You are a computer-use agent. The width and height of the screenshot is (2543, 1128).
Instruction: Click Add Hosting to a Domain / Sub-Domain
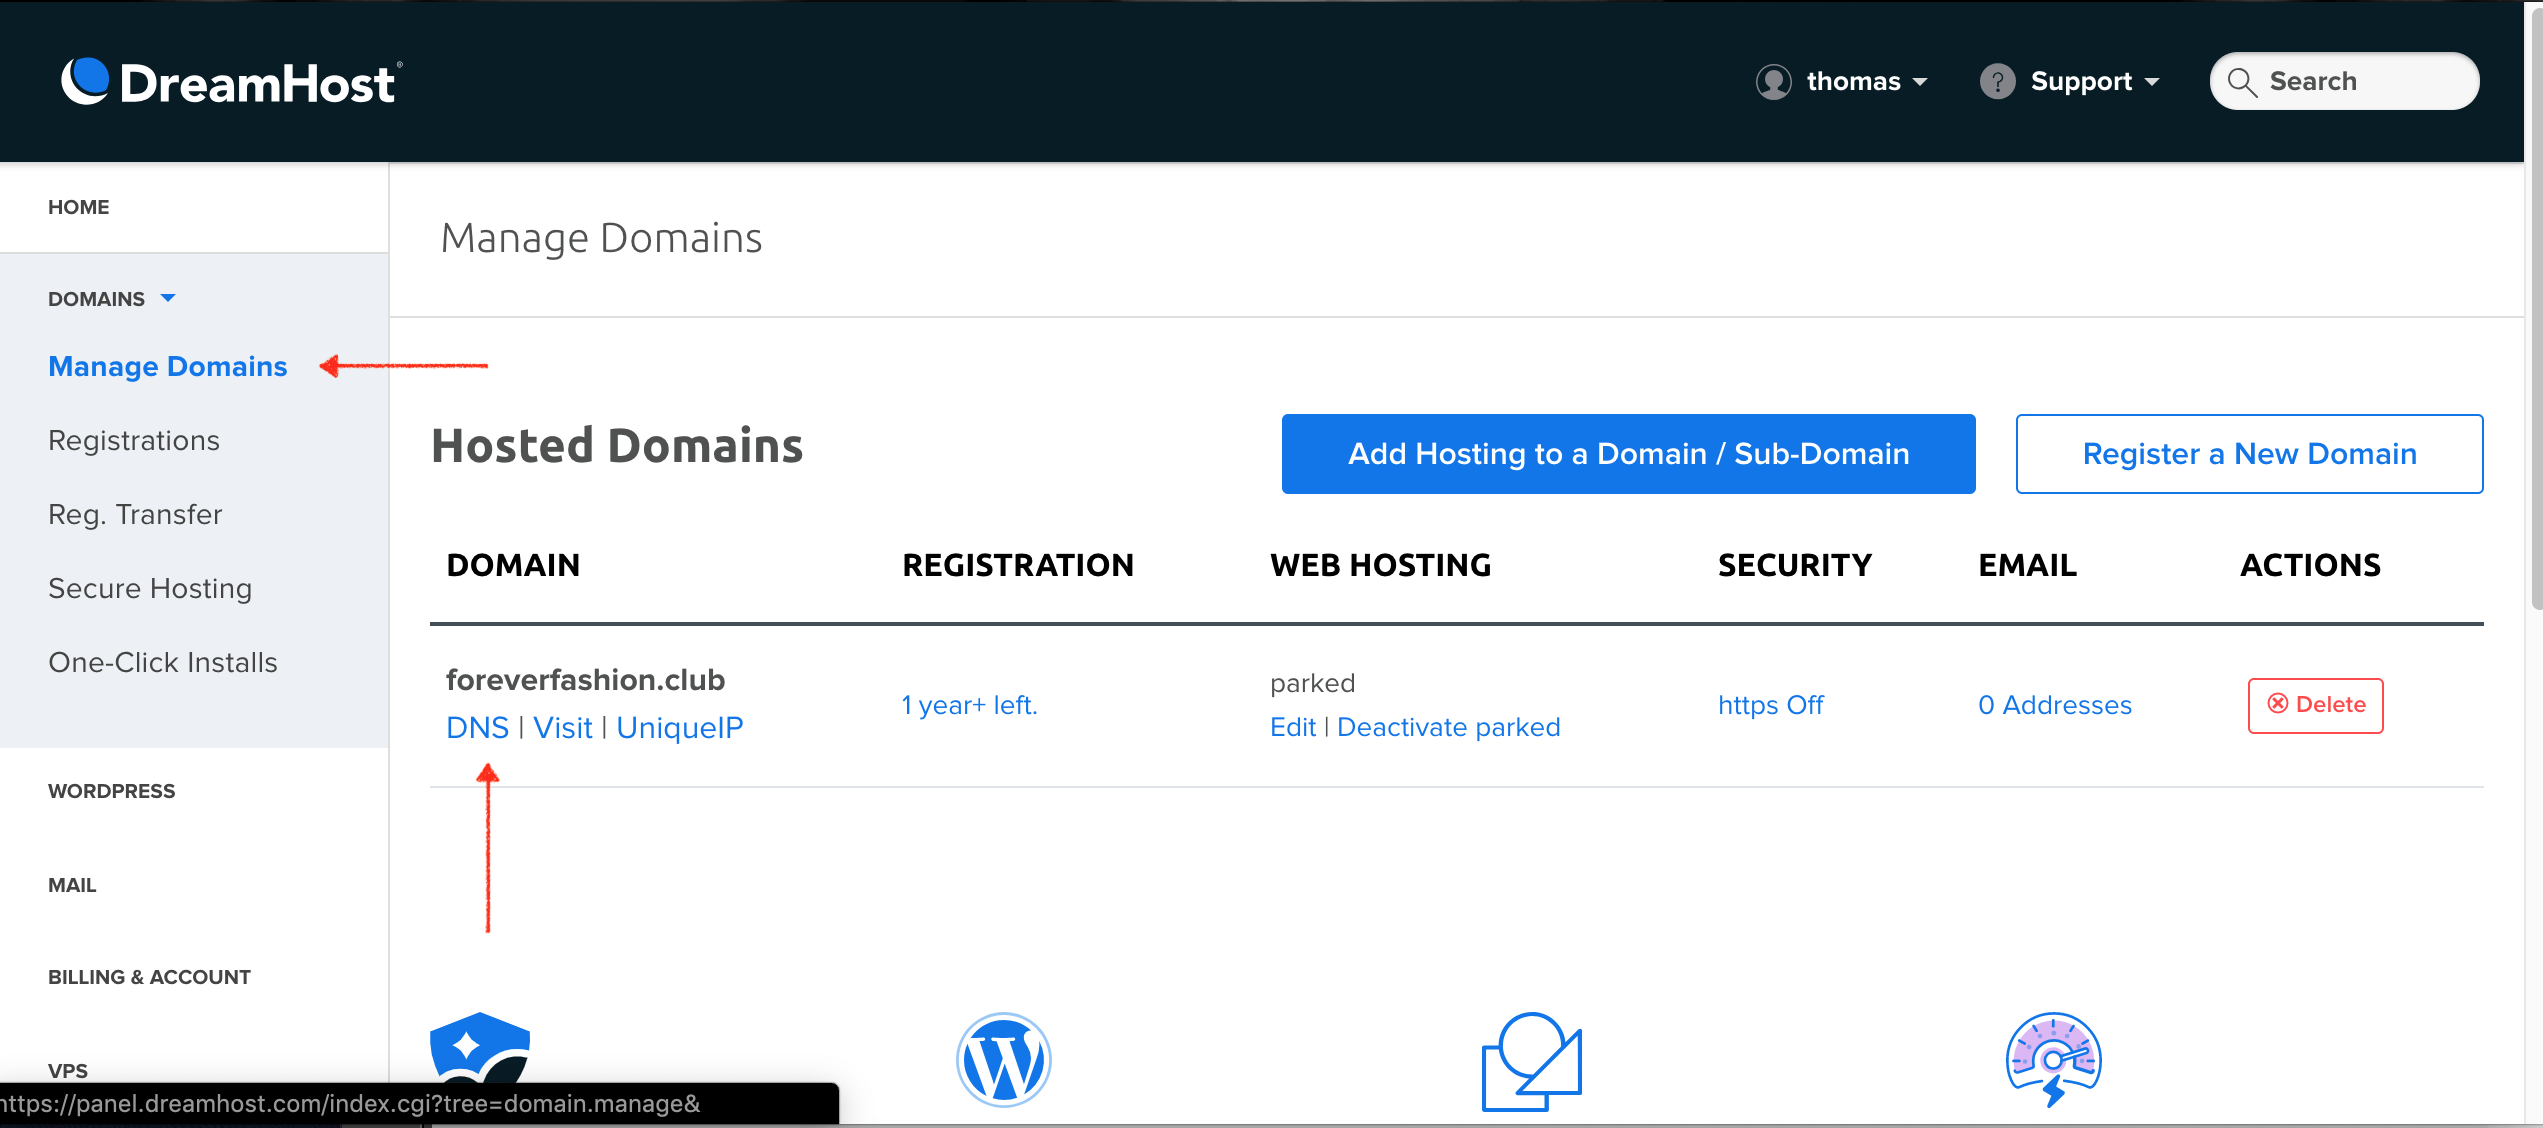click(1628, 454)
